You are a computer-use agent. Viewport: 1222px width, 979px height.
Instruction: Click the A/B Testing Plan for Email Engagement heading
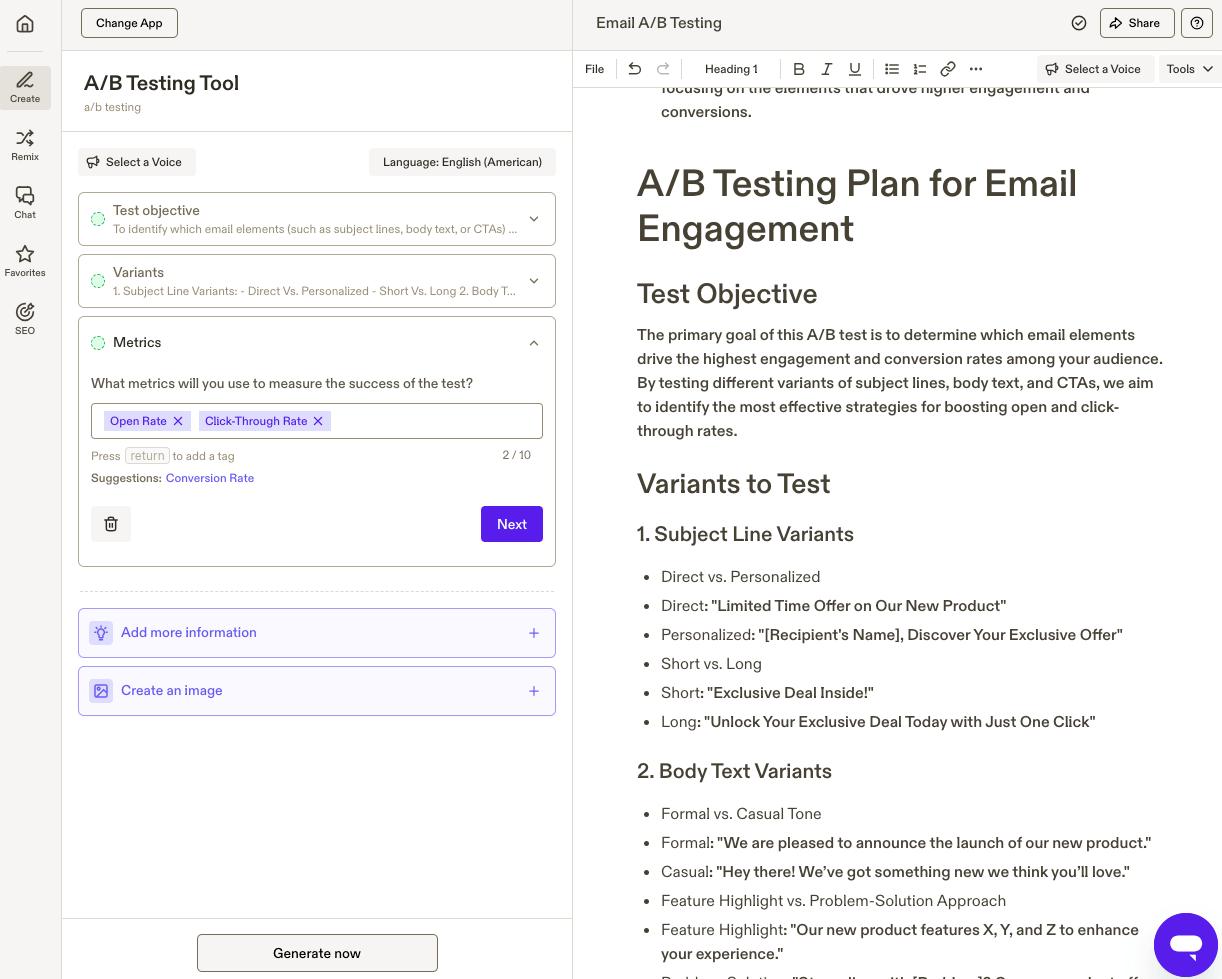point(857,206)
